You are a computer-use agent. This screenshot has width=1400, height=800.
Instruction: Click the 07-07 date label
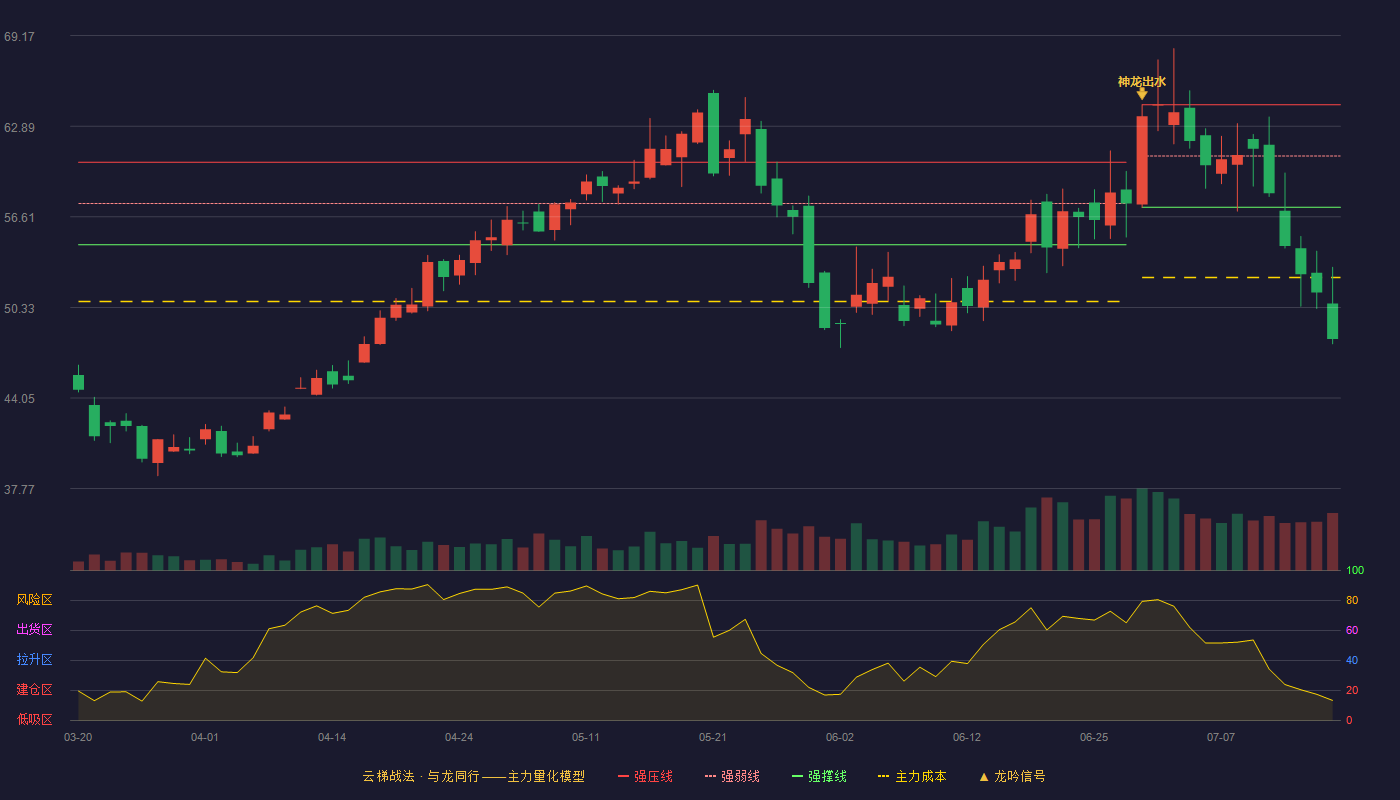[1221, 737]
